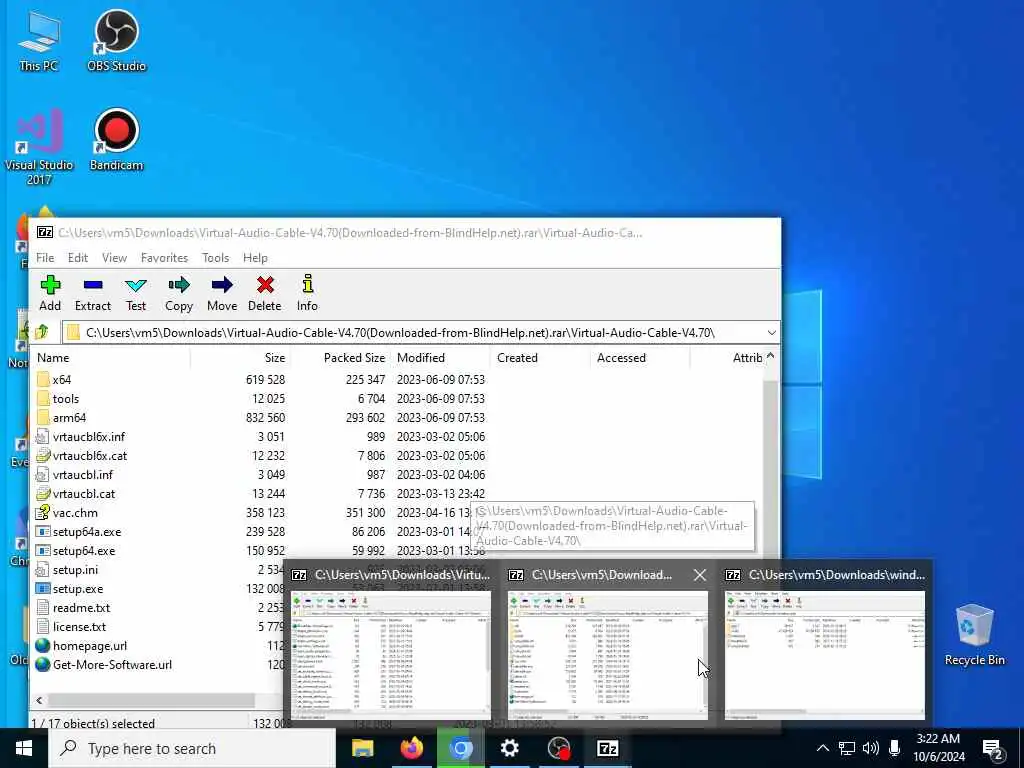Click the Move toolbar icon
The width and height of the screenshot is (1024, 768).
[x=222, y=293]
